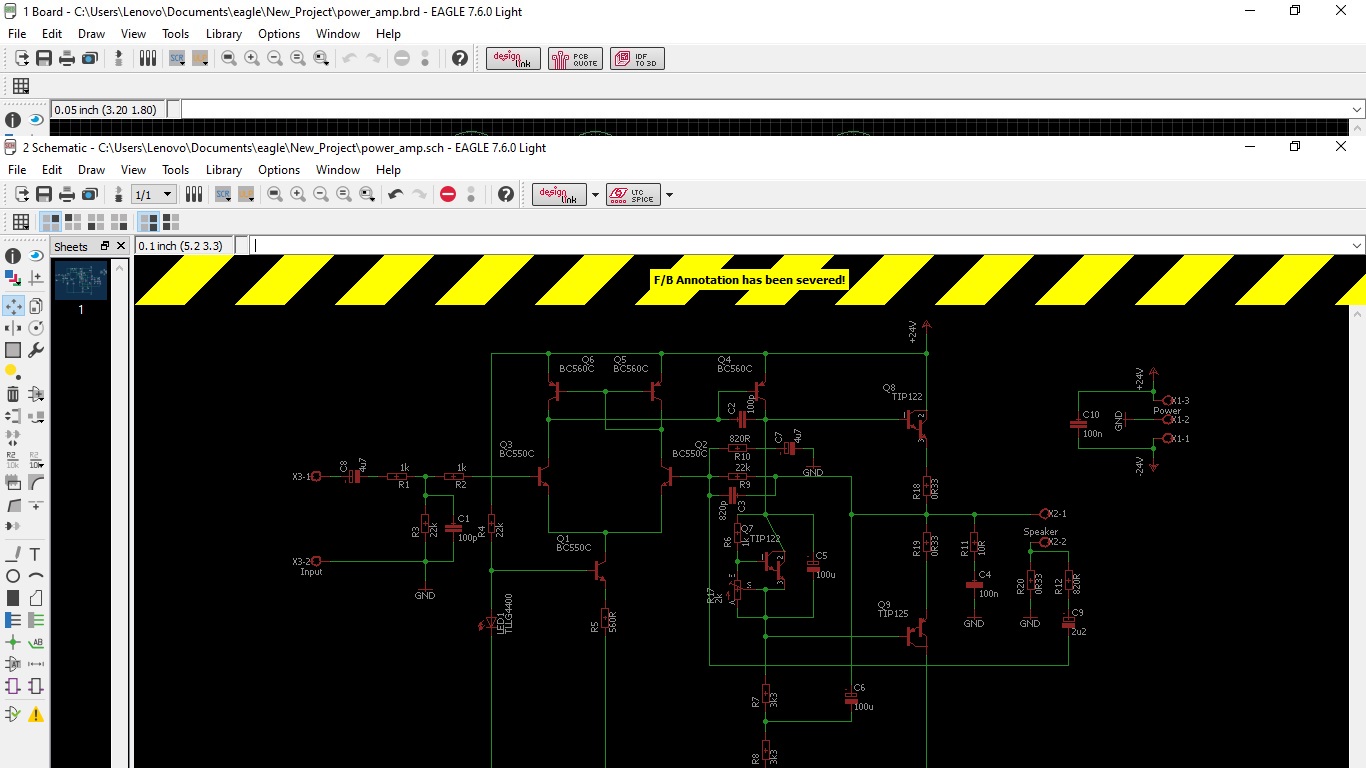This screenshot has width=1366, height=768.
Task: Click Redraw in the Schematic toolbar
Action: click(344, 194)
